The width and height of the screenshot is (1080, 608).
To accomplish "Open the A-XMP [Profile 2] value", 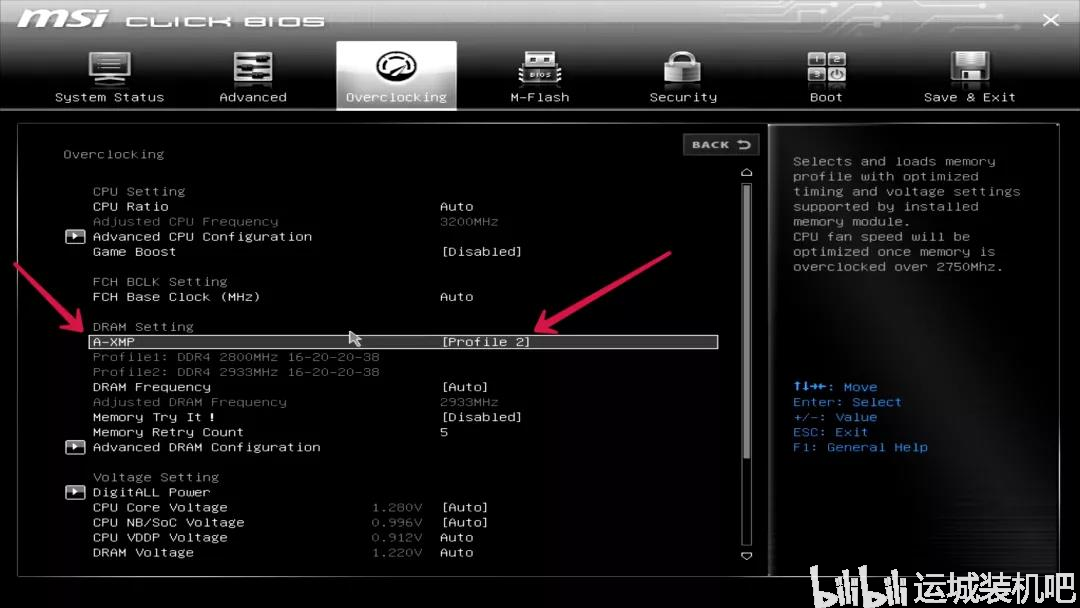I will point(486,342).
